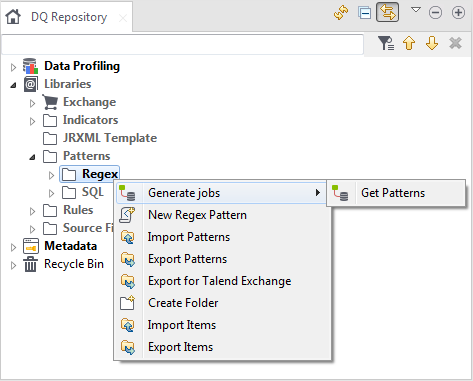Select the SQL folder label
The image size is (473, 381).
click(93, 192)
